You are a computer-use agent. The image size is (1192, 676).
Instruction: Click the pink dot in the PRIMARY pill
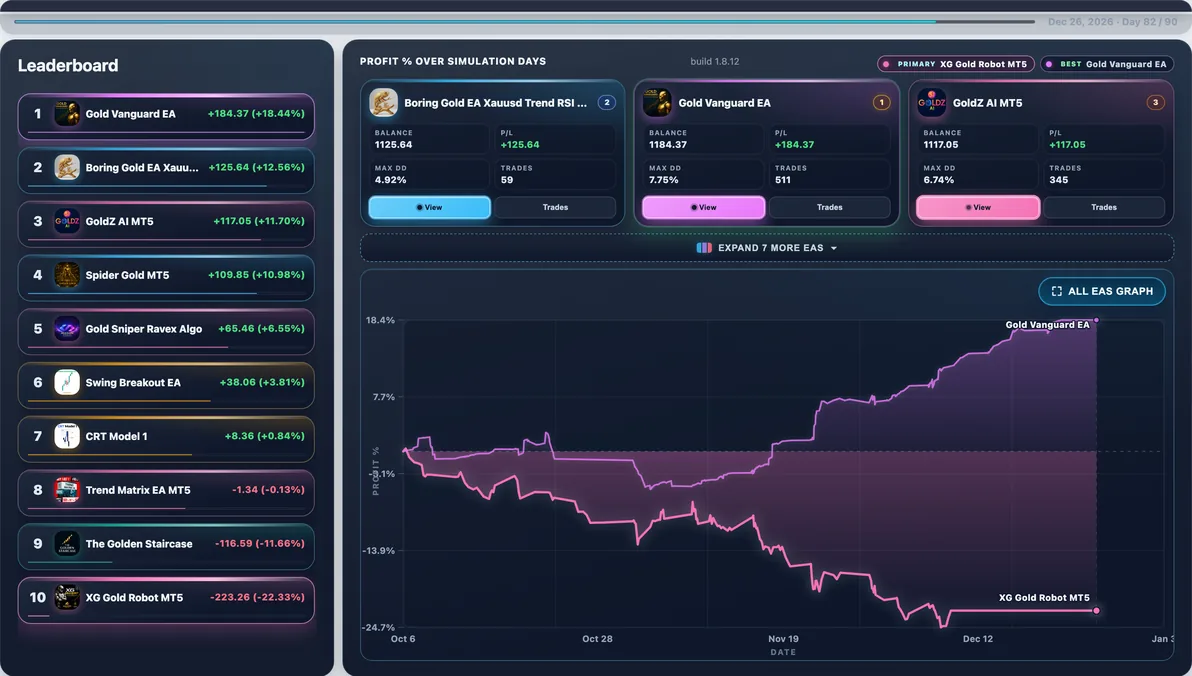[x=886, y=65]
